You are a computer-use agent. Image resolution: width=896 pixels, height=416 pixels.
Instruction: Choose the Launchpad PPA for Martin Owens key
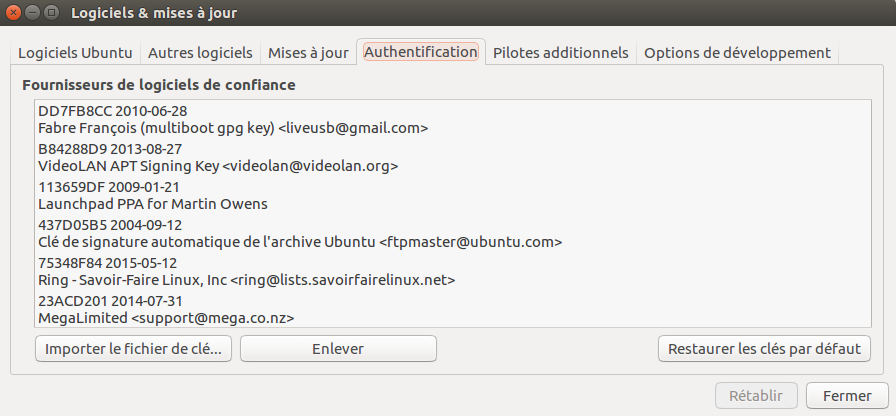[x=153, y=195]
